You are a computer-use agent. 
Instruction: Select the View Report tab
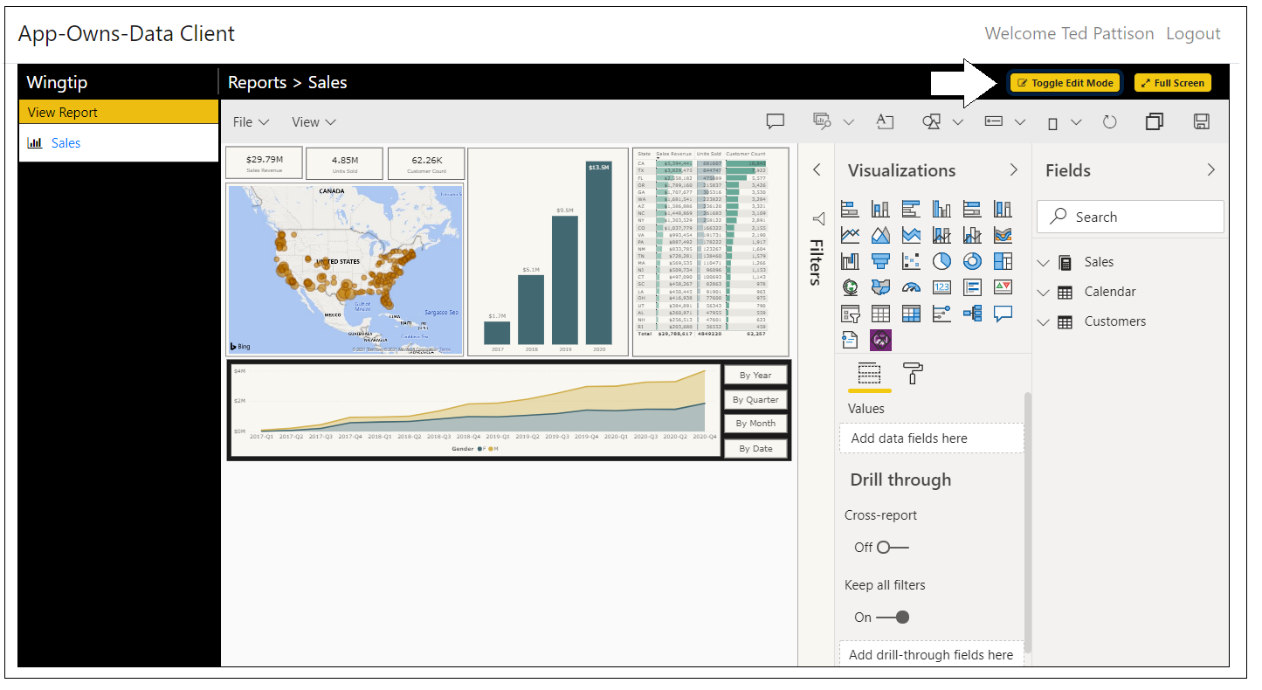pyautogui.click(x=119, y=112)
